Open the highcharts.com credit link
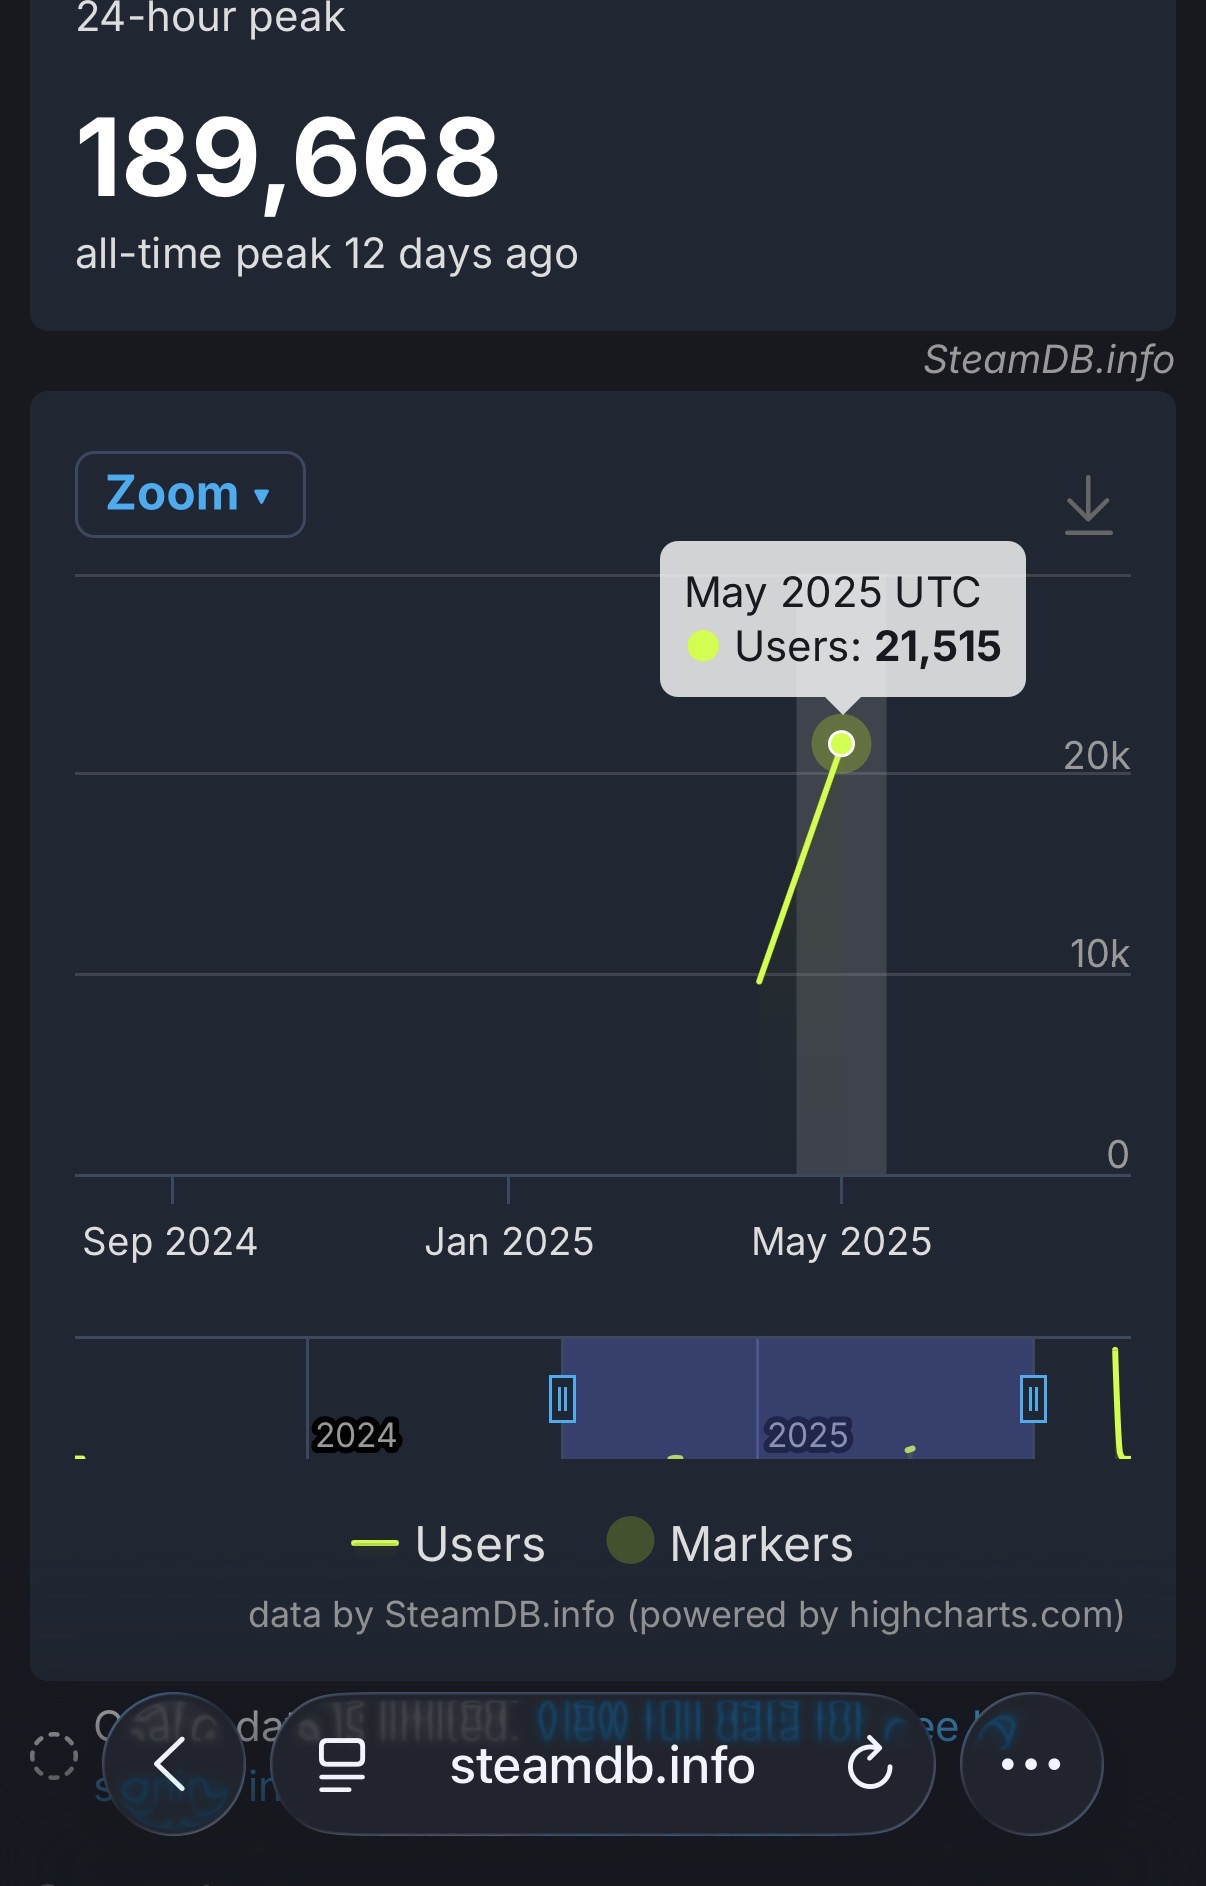Screen dimensions: 1206x1886 [986, 1615]
